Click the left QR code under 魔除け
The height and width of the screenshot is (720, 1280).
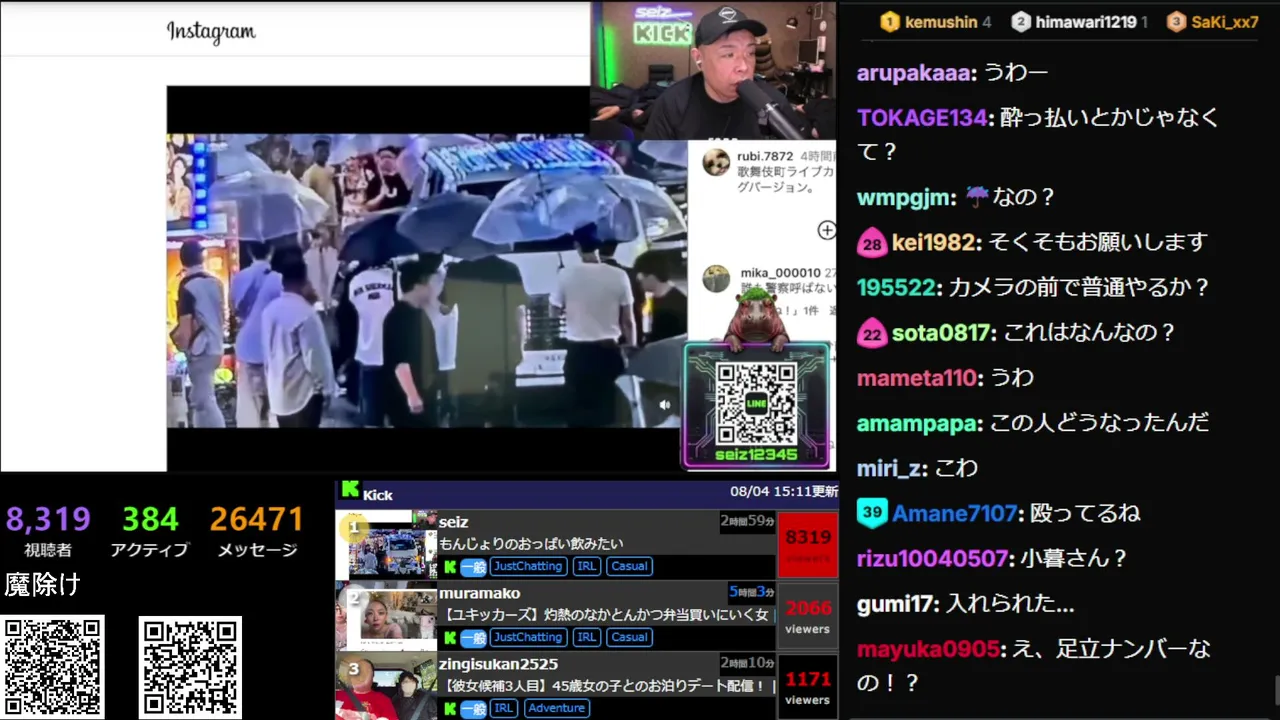click(53, 668)
